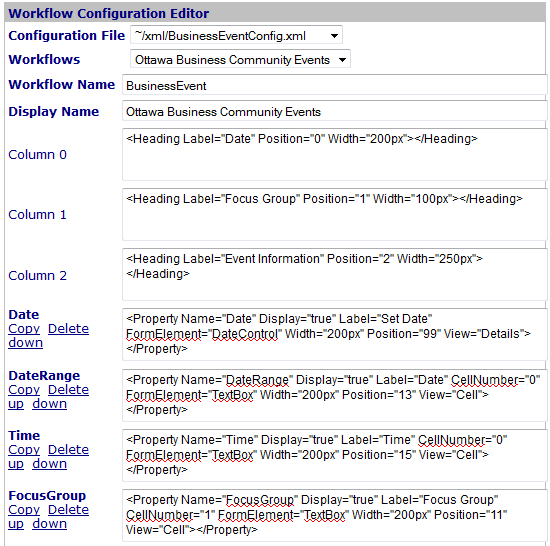Screen dimensions: 550x546
Task: Edit the Column 2 heading textarea
Action: [x=335, y=275]
